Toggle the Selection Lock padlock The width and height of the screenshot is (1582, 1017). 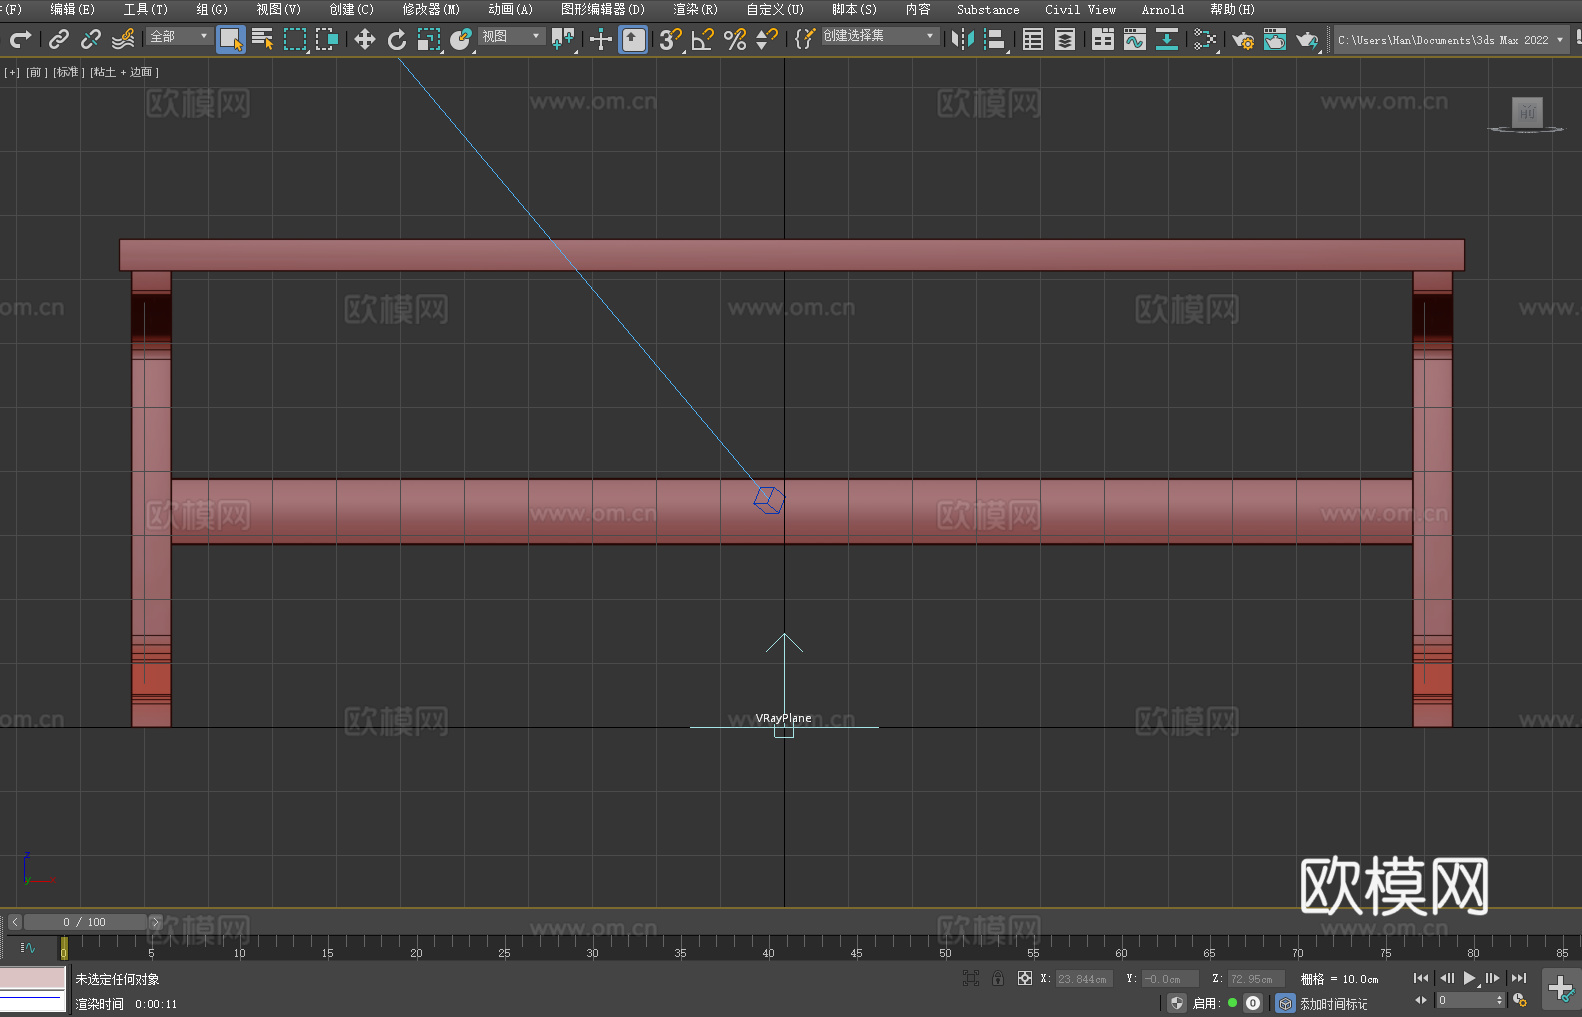coord(998,978)
